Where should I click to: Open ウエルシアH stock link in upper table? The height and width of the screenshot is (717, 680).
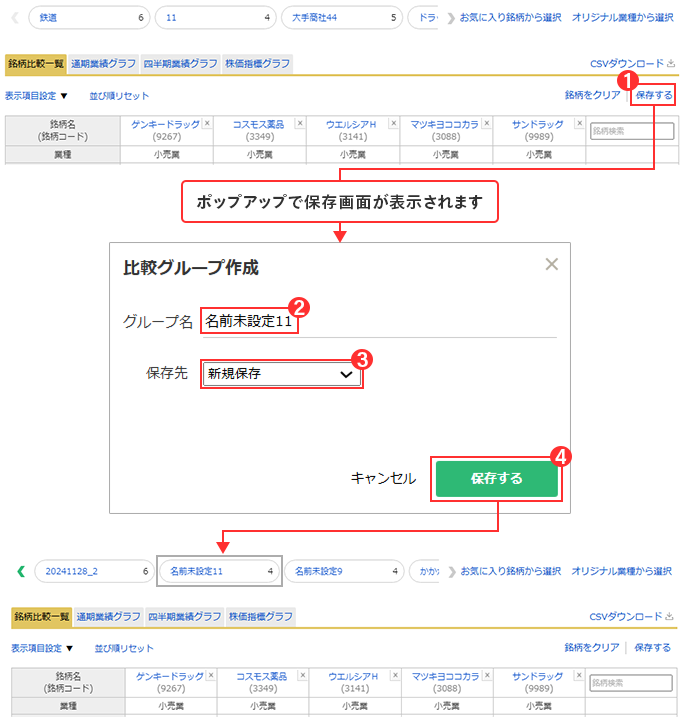click(351, 124)
